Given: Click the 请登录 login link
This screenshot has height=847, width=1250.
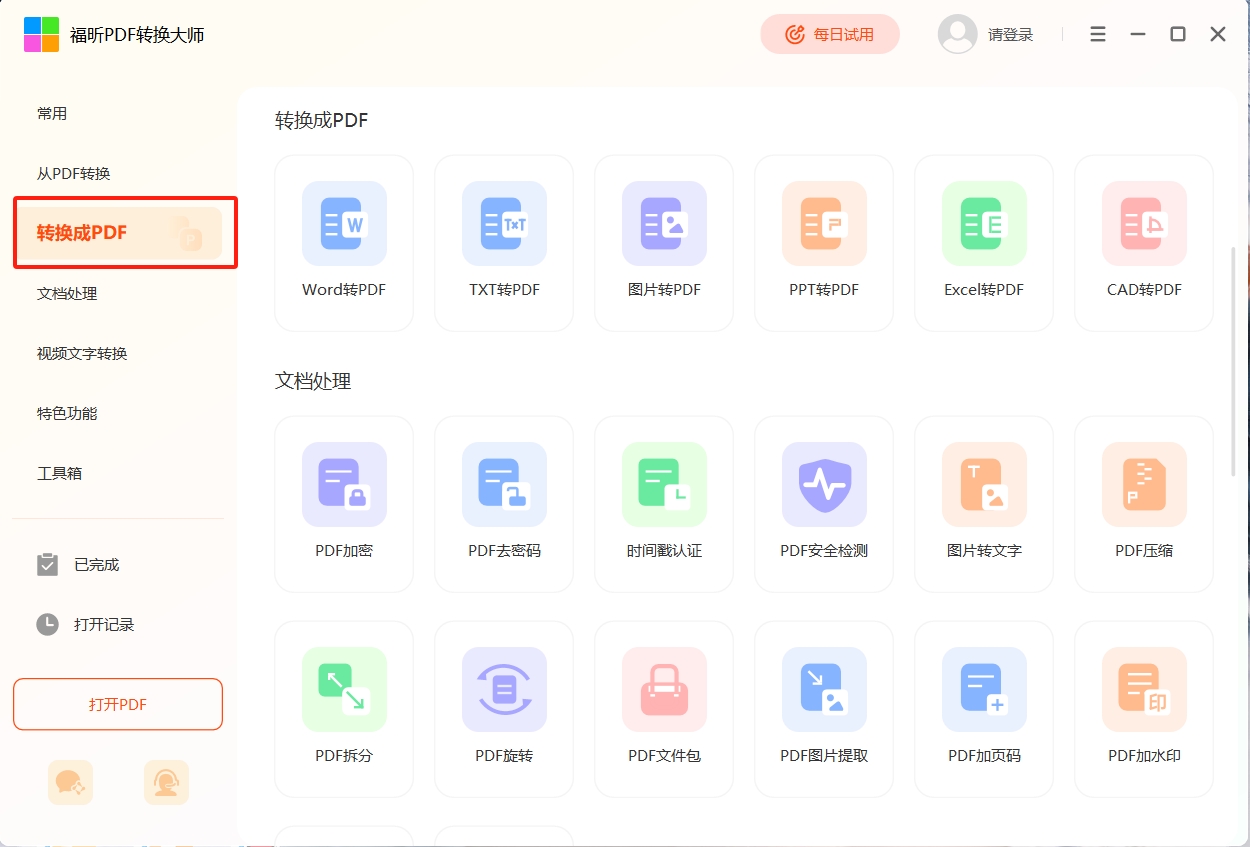Looking at the screenshot, I should coord(1010,35).
